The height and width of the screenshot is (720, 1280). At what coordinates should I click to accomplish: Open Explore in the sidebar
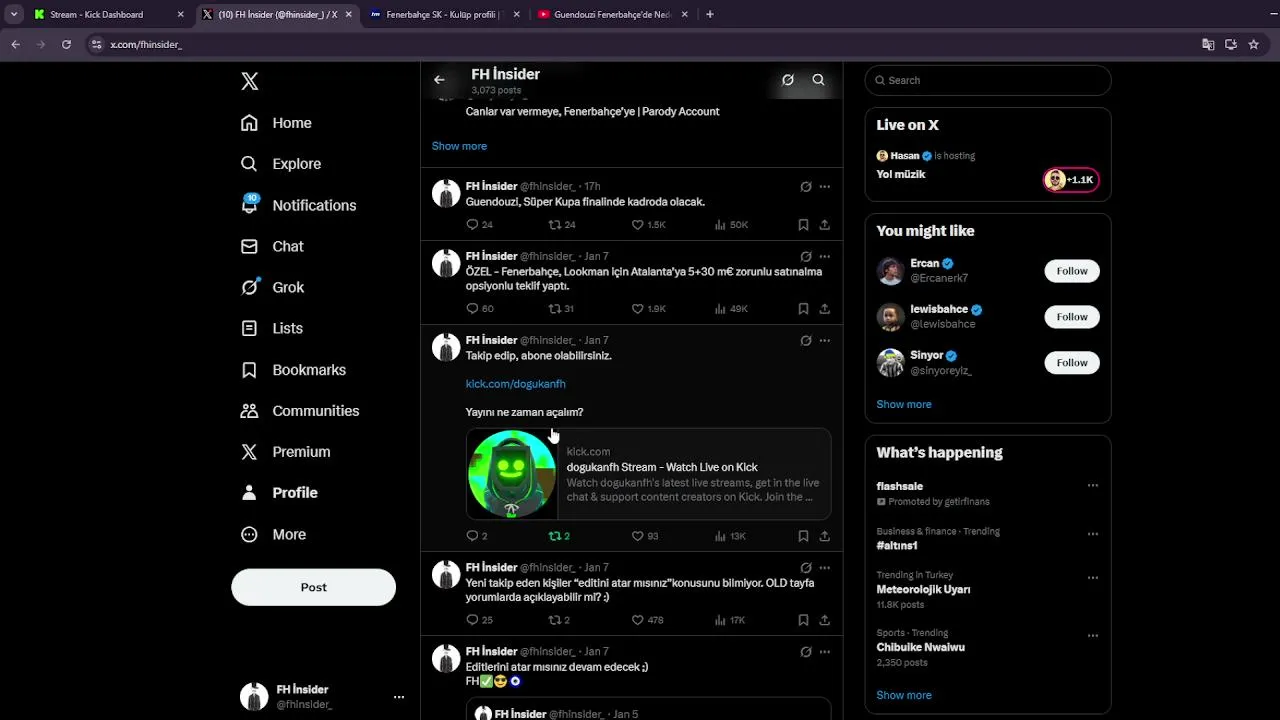pyautogui.click(x=281, y=164)
